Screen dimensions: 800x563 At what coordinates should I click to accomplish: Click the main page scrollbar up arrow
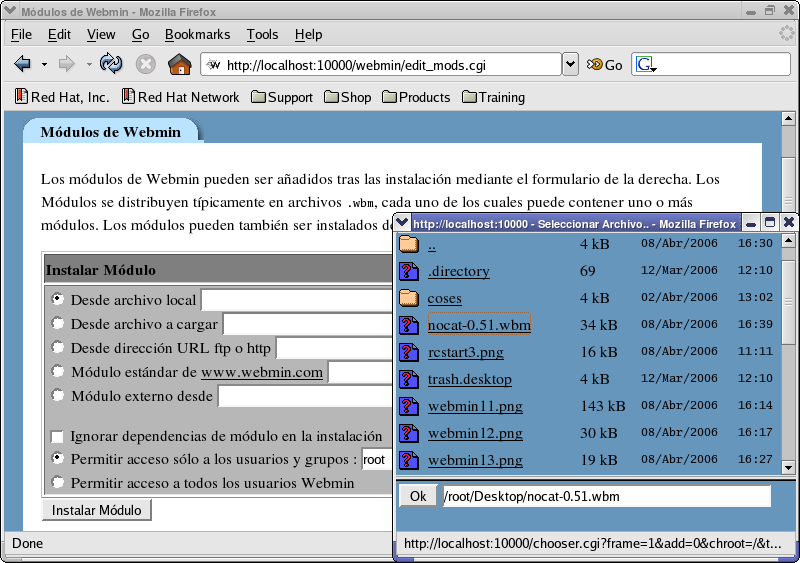[x=788, y=118]
